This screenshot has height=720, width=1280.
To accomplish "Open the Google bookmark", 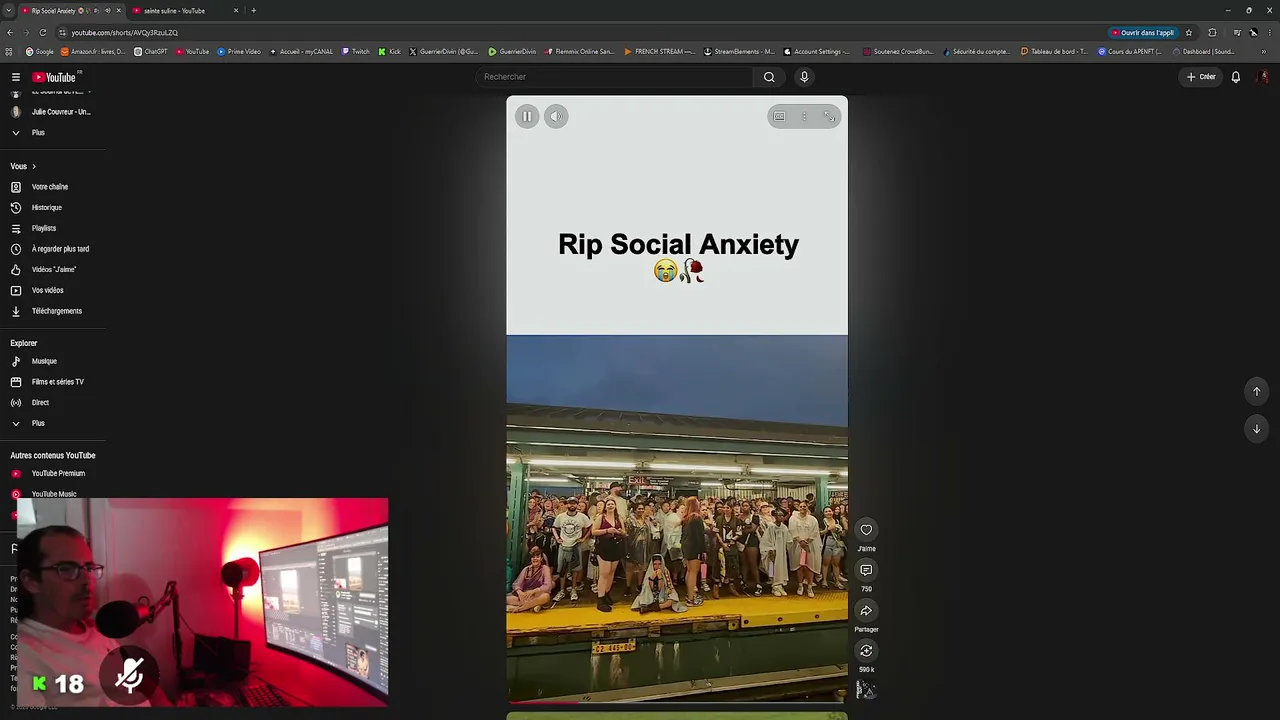I will [x=40, y=52].
